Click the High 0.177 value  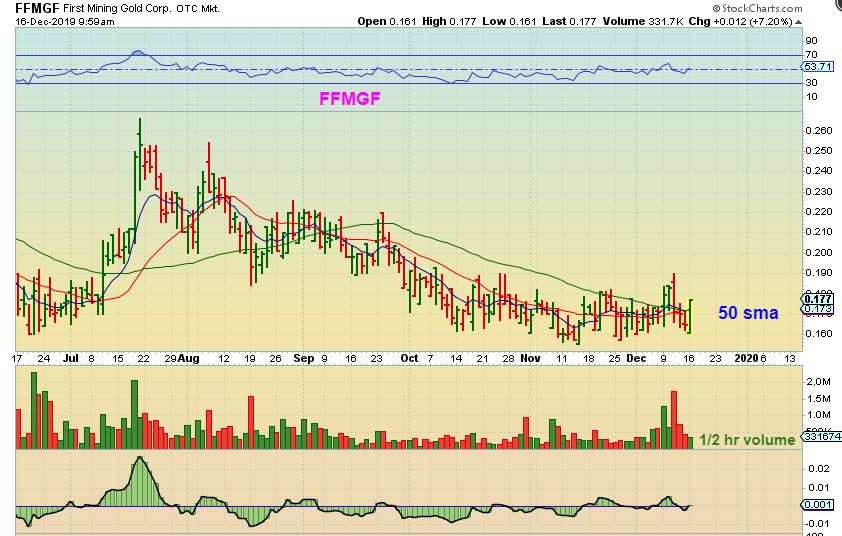point(449,21)
